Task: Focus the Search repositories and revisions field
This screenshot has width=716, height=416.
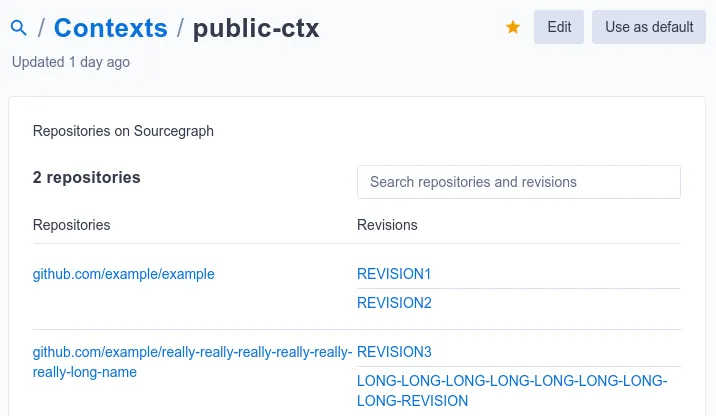Action: point(519,182)
